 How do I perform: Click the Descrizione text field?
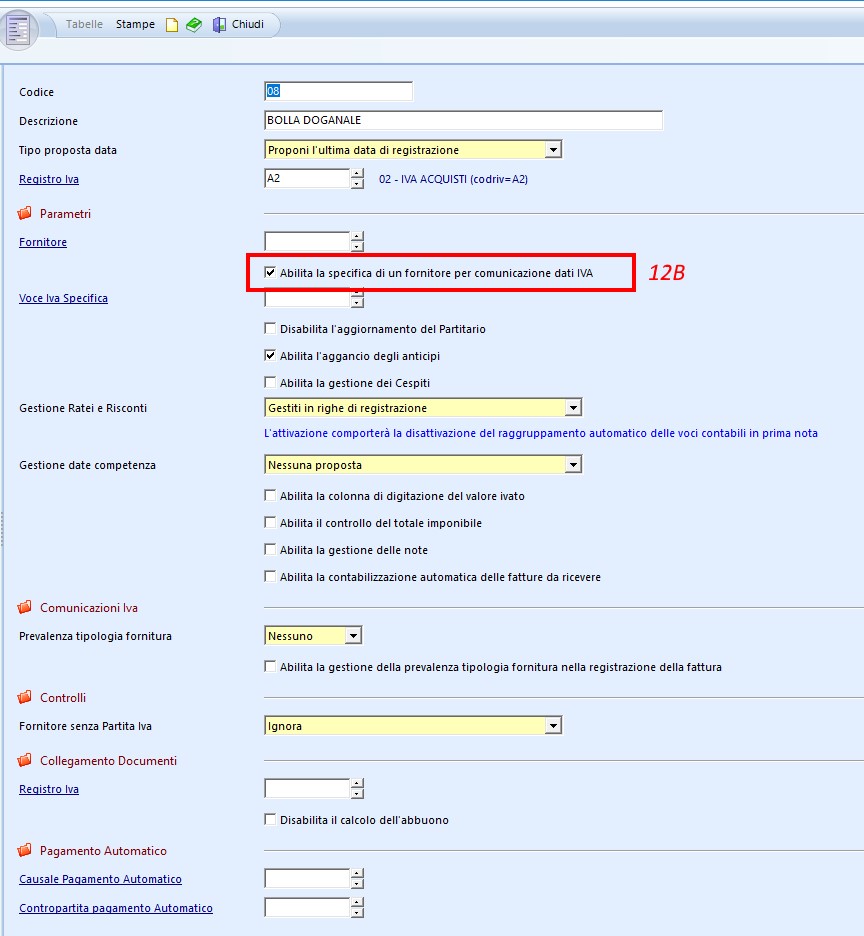(x=462, y=121)
